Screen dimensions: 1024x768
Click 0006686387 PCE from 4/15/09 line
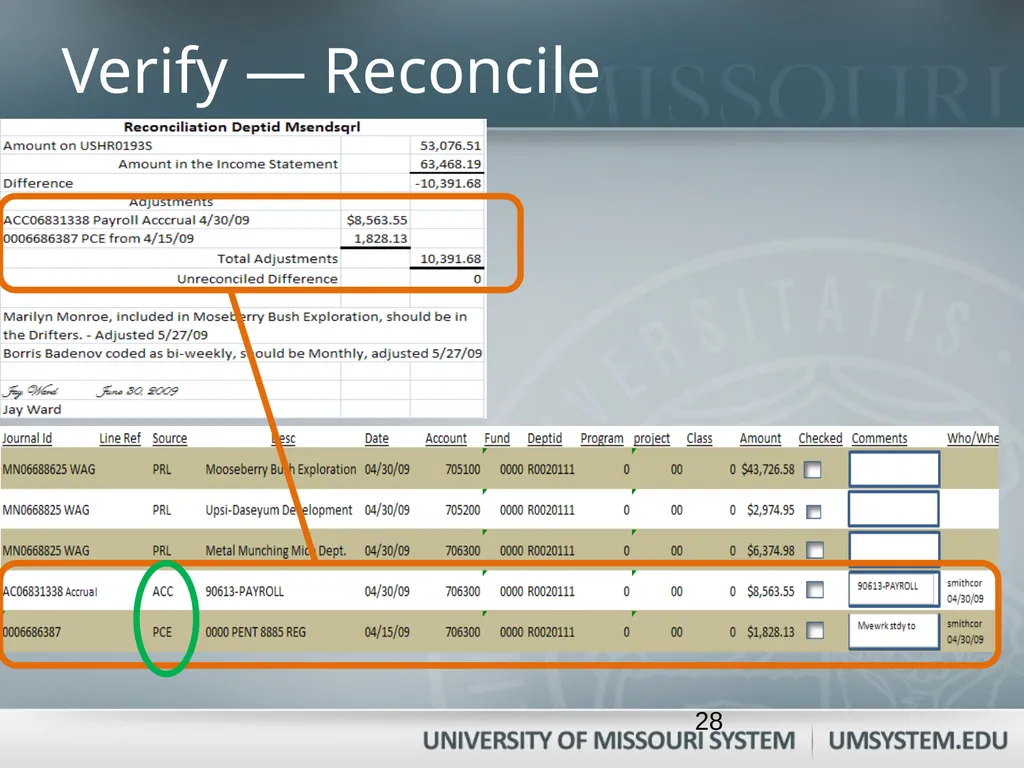pos(99,238)
